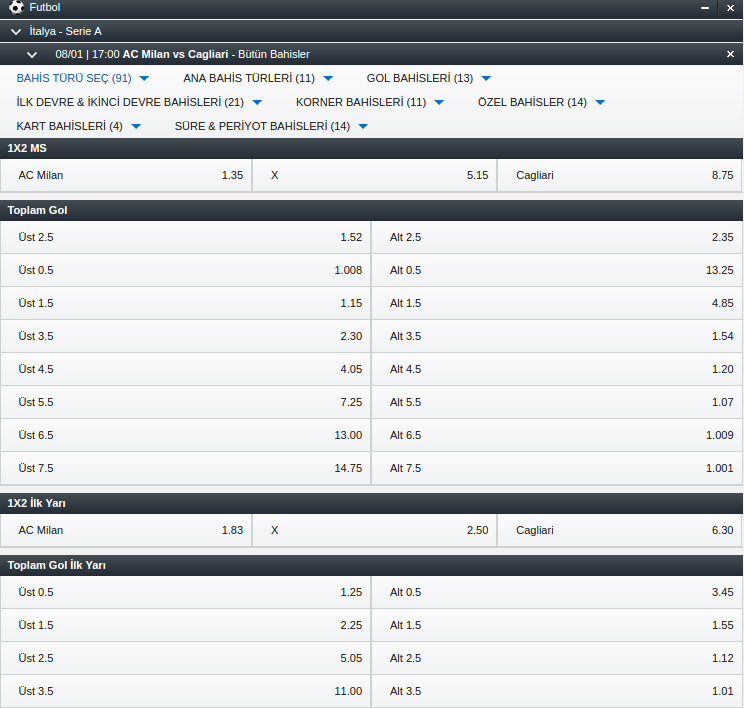The image size is (744, 708).
Task: Pick first-half Üst 1.5 at 2.25
Action: pos(186,625)
